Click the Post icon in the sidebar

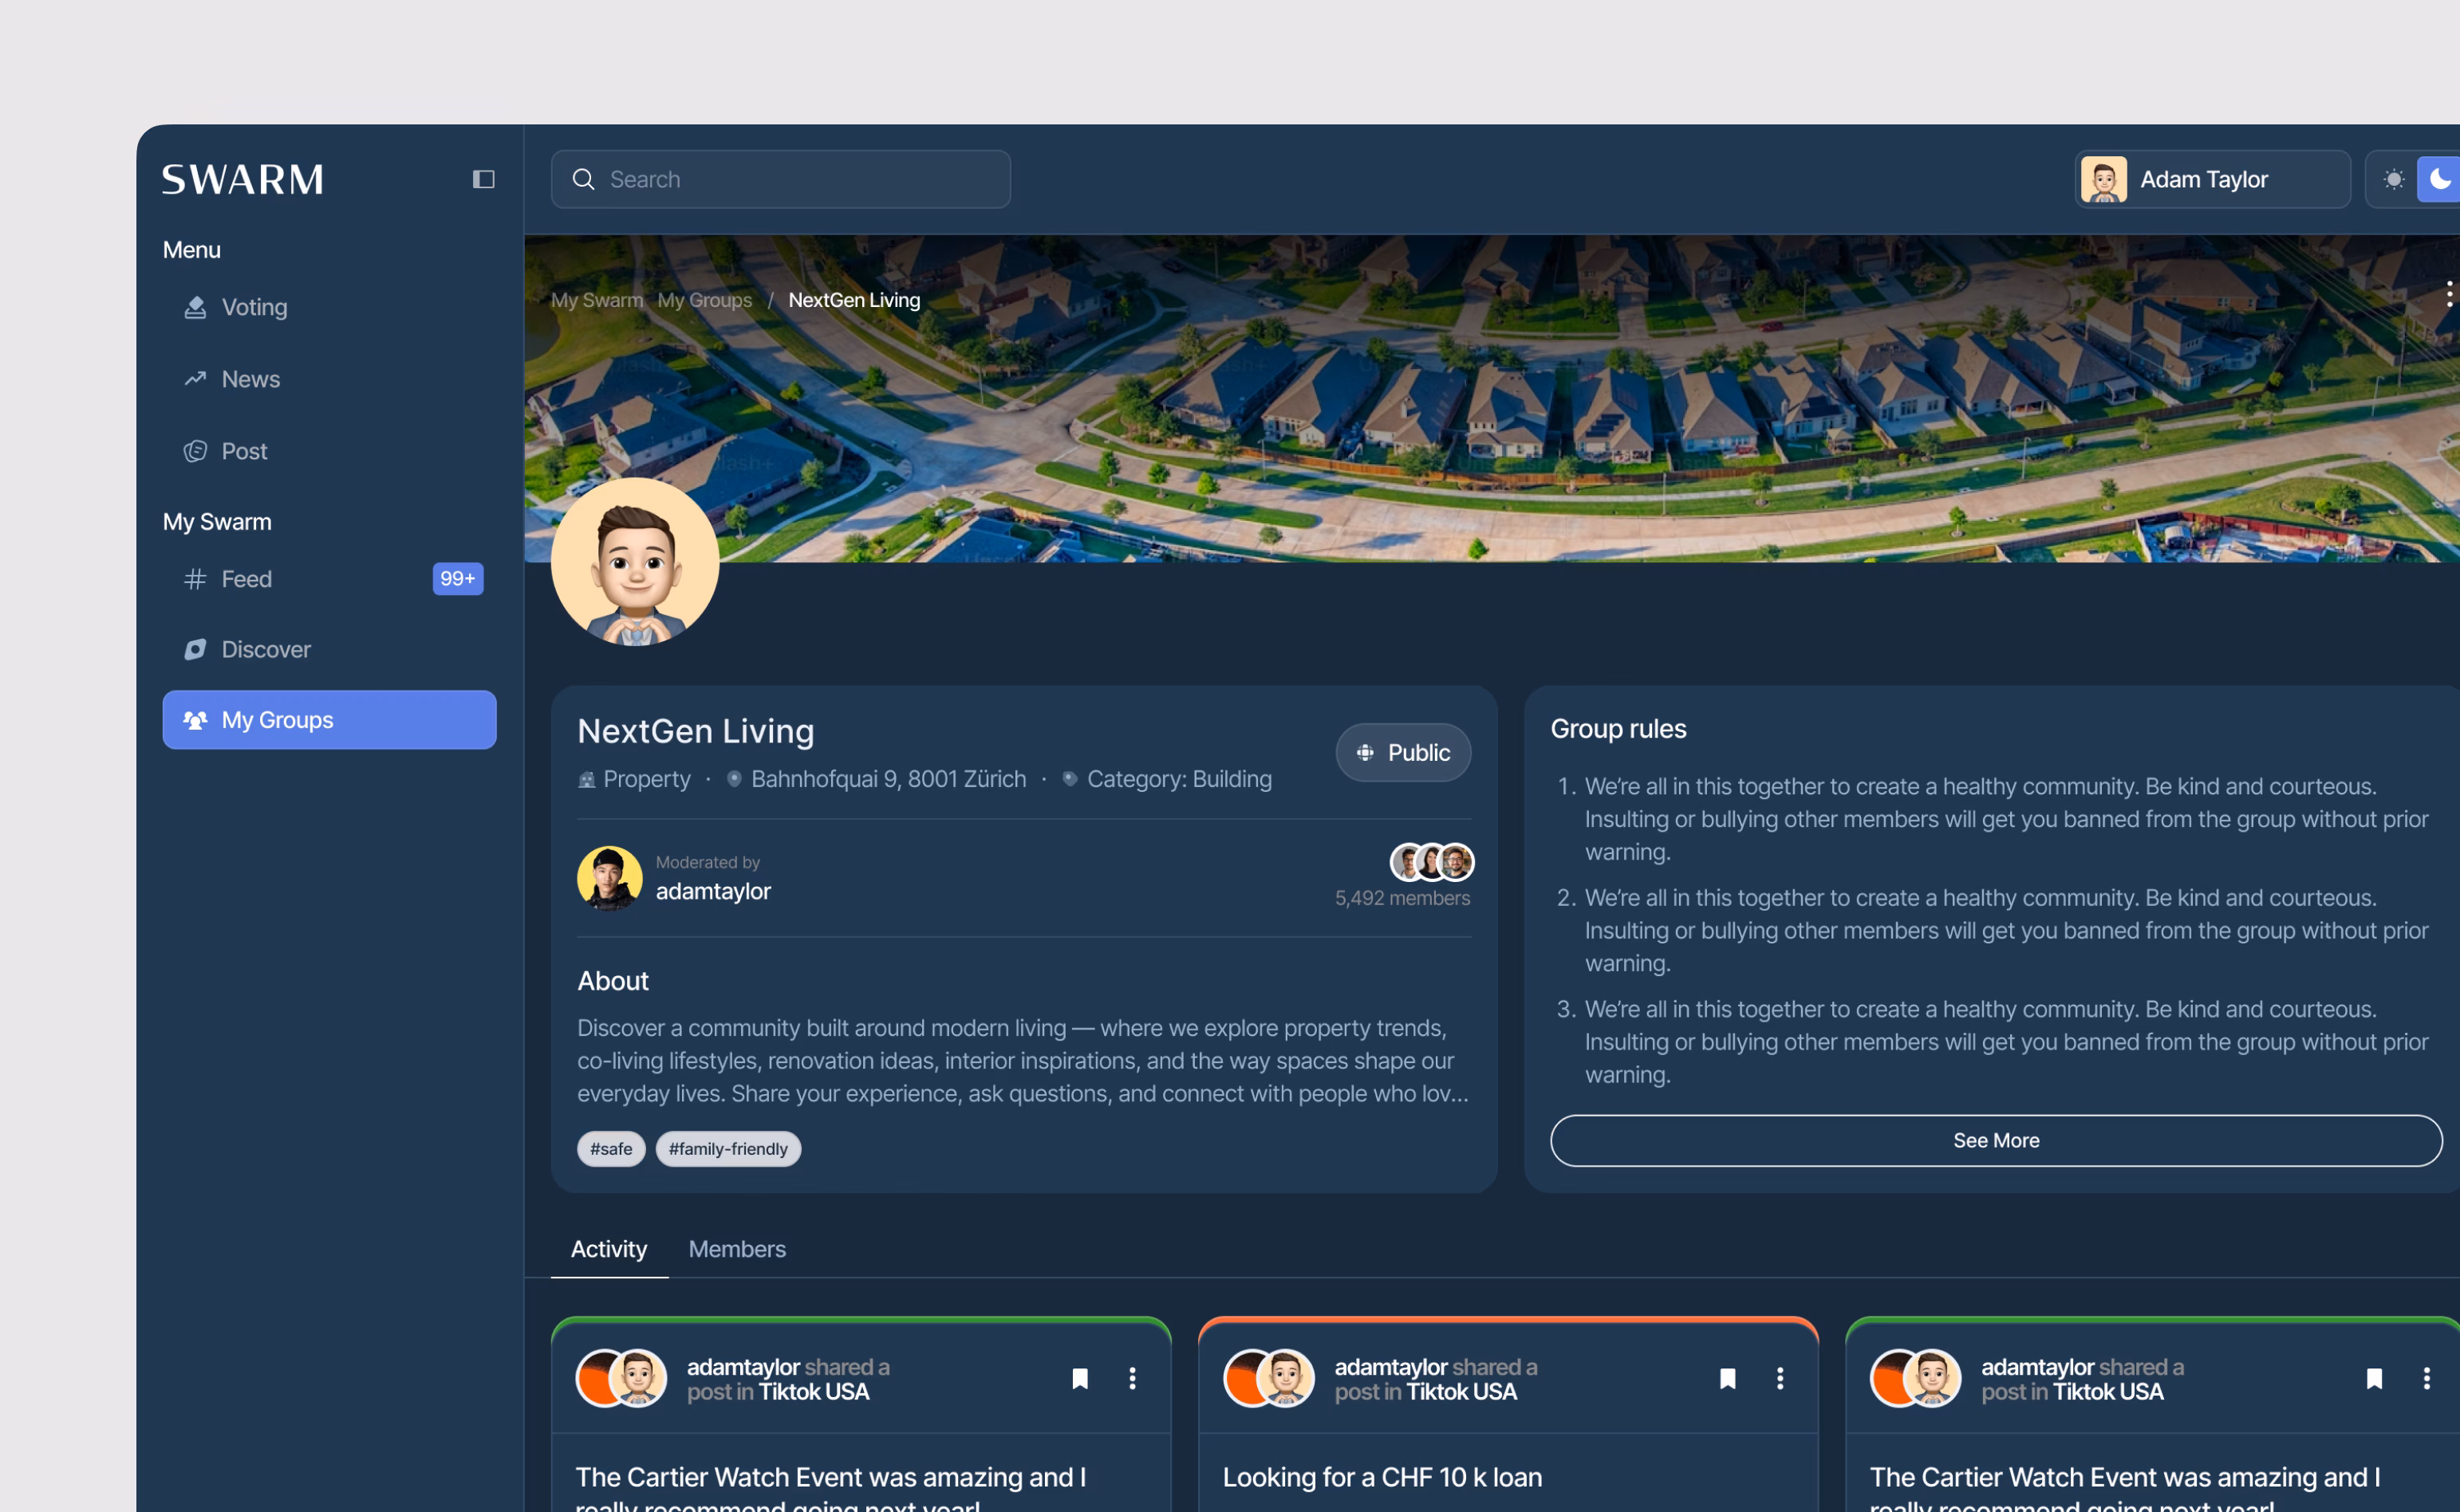(x=195, y=451)
